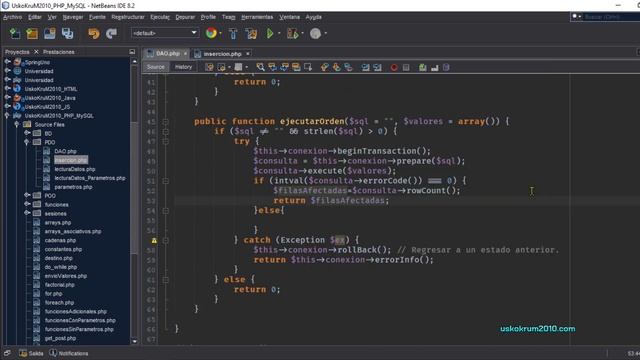
Task: Switch to the Prestaciones panel tab
Action: [59, 52]
